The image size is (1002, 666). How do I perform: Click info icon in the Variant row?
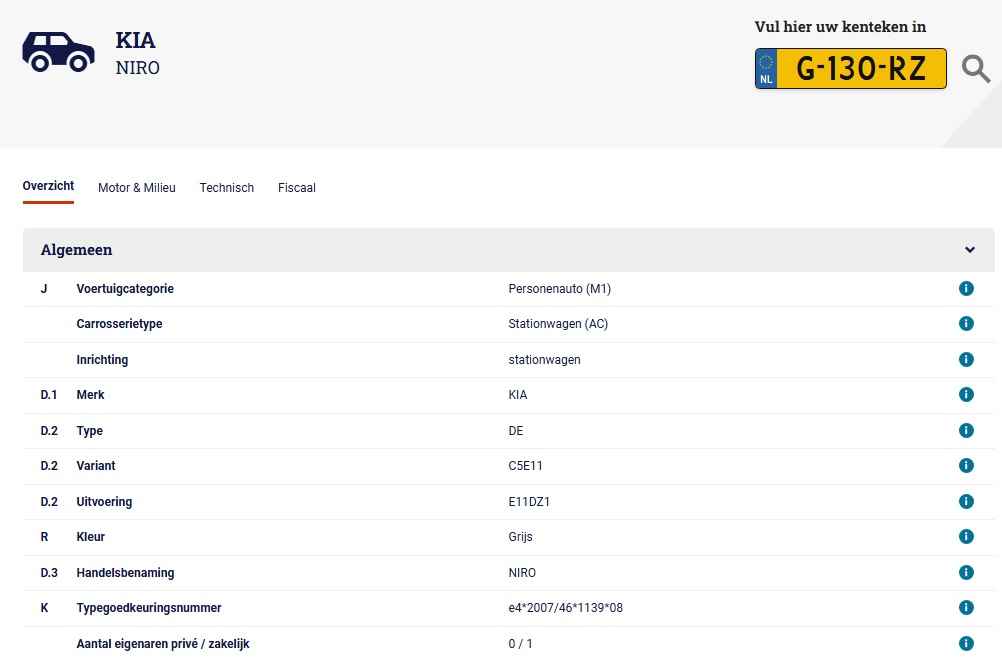(966, 465)
